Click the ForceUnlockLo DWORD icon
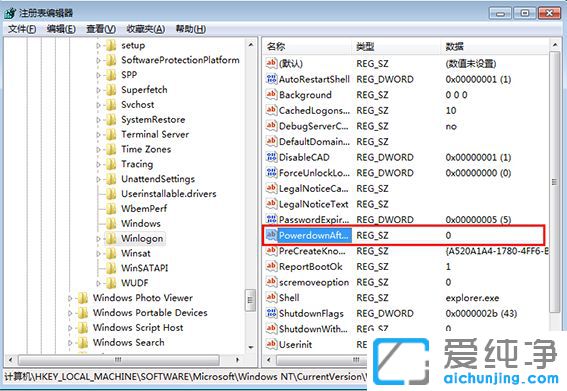Image resolution: width=567 pixels, height=391 pixels. coord(271,173)
